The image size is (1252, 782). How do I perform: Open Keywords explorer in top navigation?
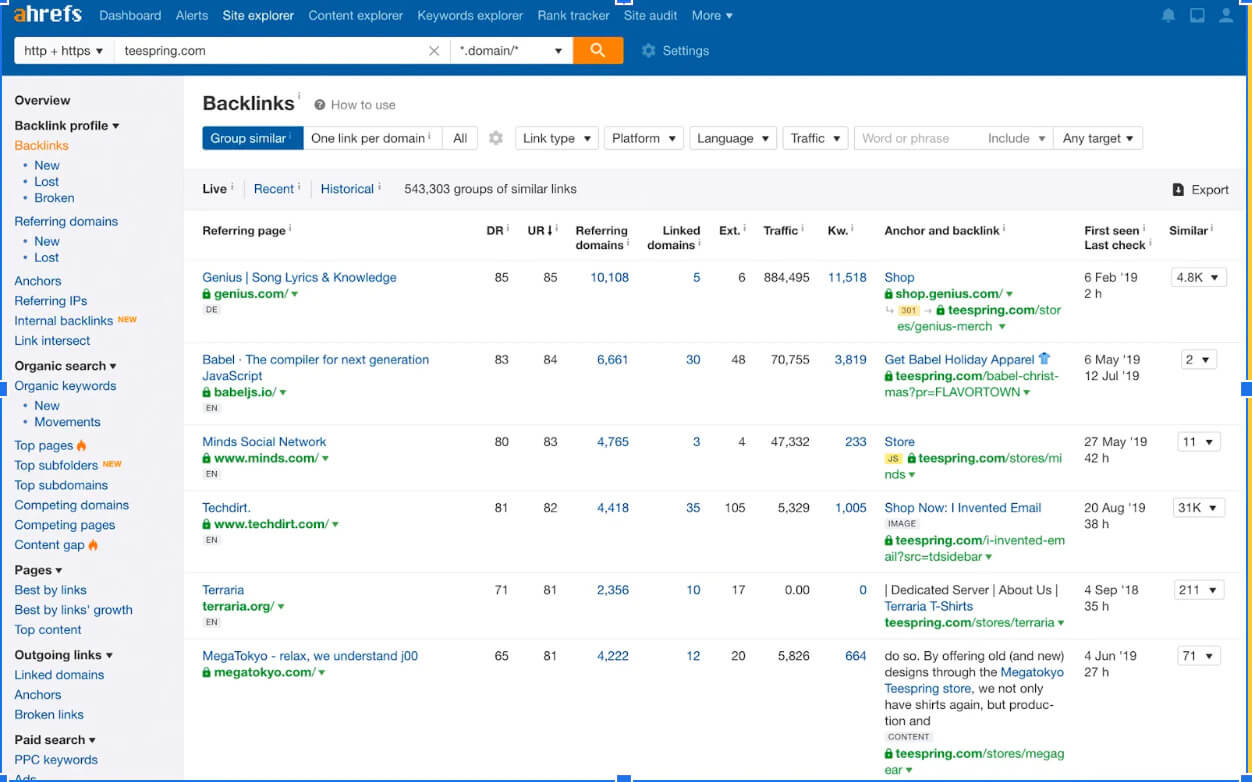[470, 15]
